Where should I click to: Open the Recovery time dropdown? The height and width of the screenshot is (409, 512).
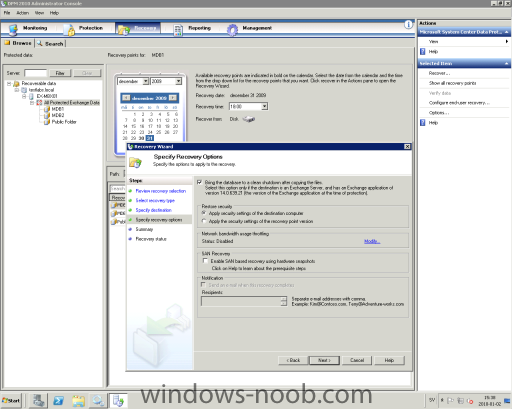coord(264,106)
